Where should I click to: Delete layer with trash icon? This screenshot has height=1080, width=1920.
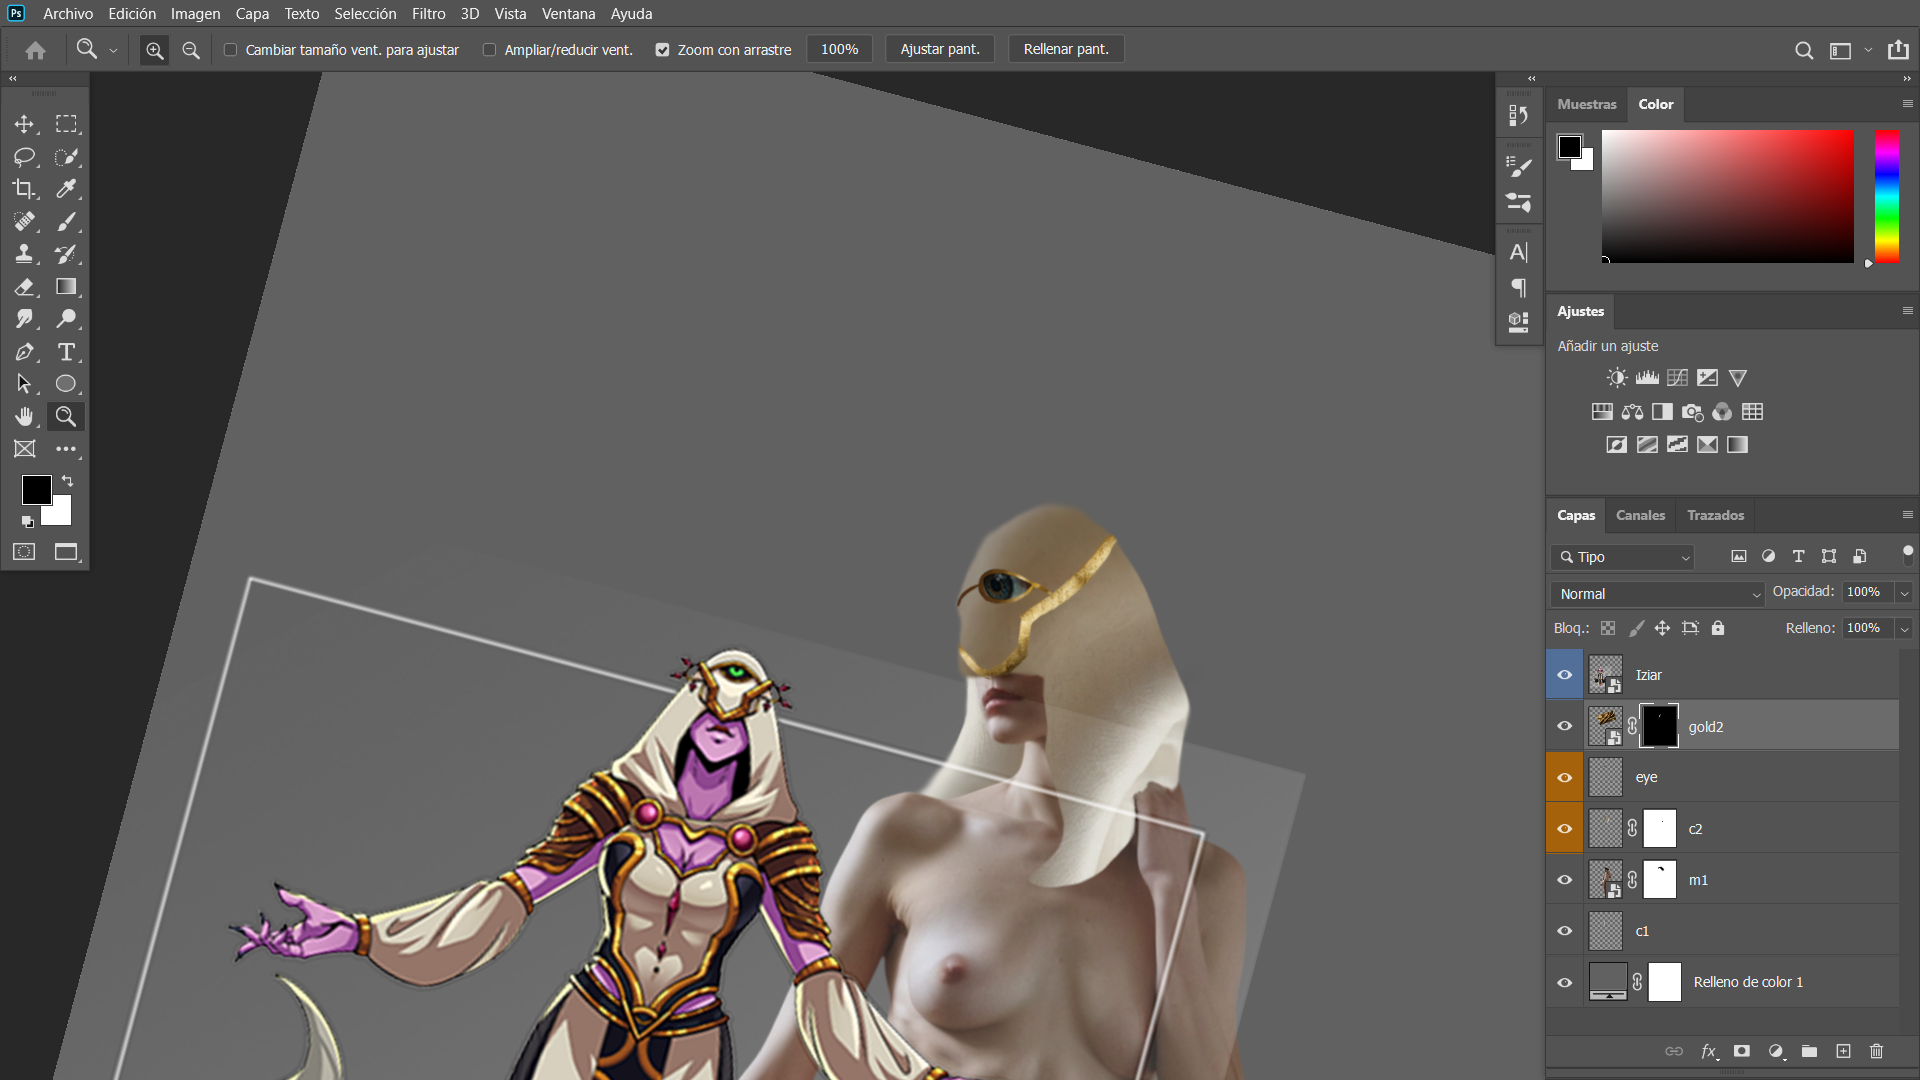(1876, 1051)
